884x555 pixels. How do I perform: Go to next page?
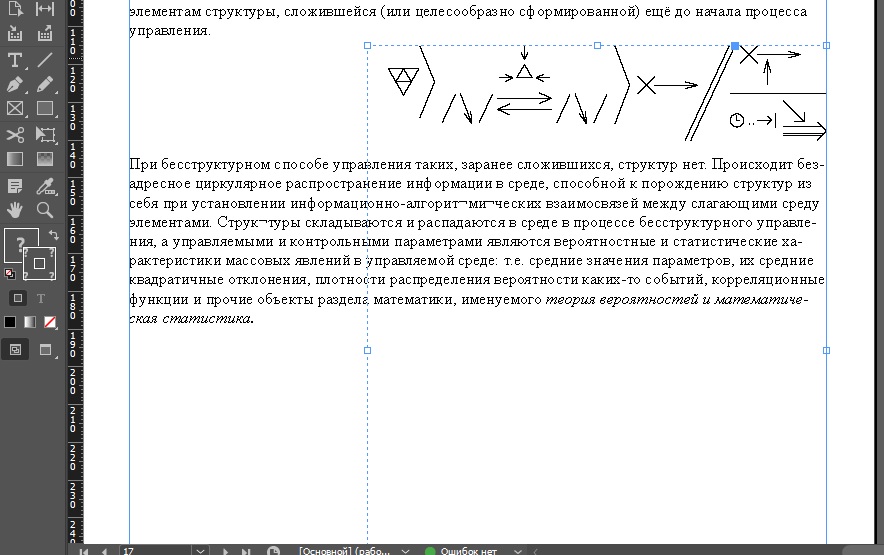pos(225,551)
